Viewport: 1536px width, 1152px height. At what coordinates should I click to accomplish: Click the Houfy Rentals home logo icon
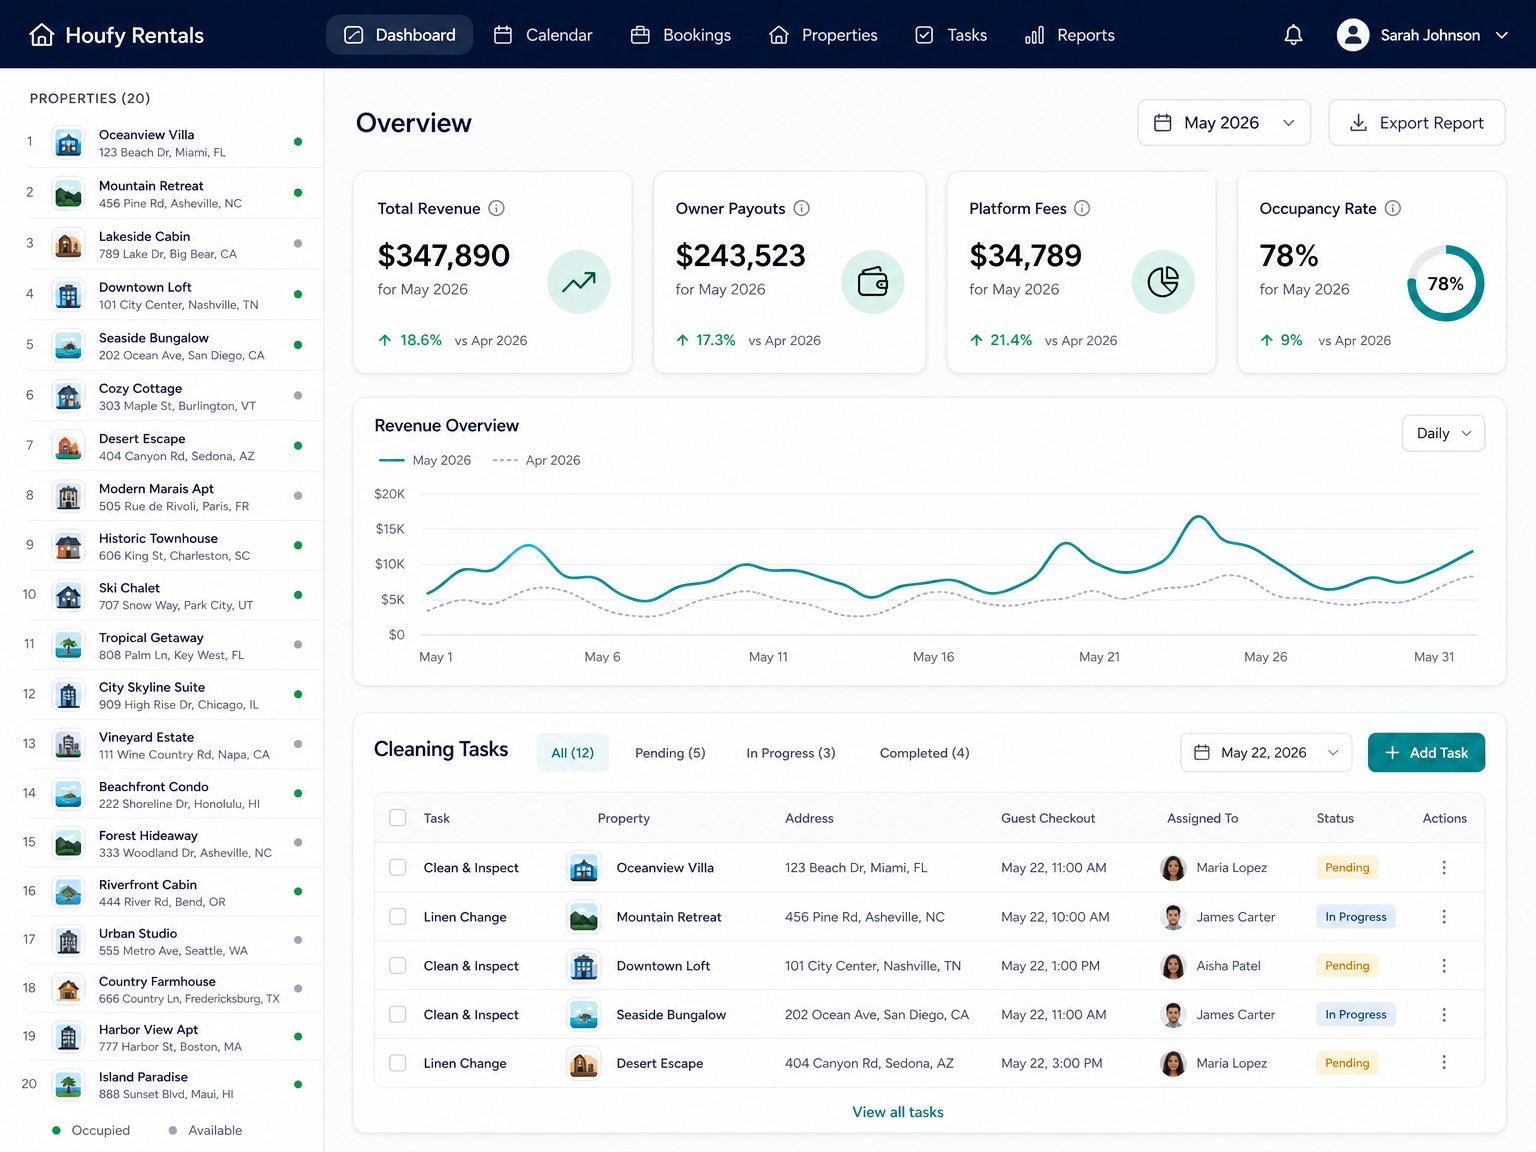coord(42,35)
